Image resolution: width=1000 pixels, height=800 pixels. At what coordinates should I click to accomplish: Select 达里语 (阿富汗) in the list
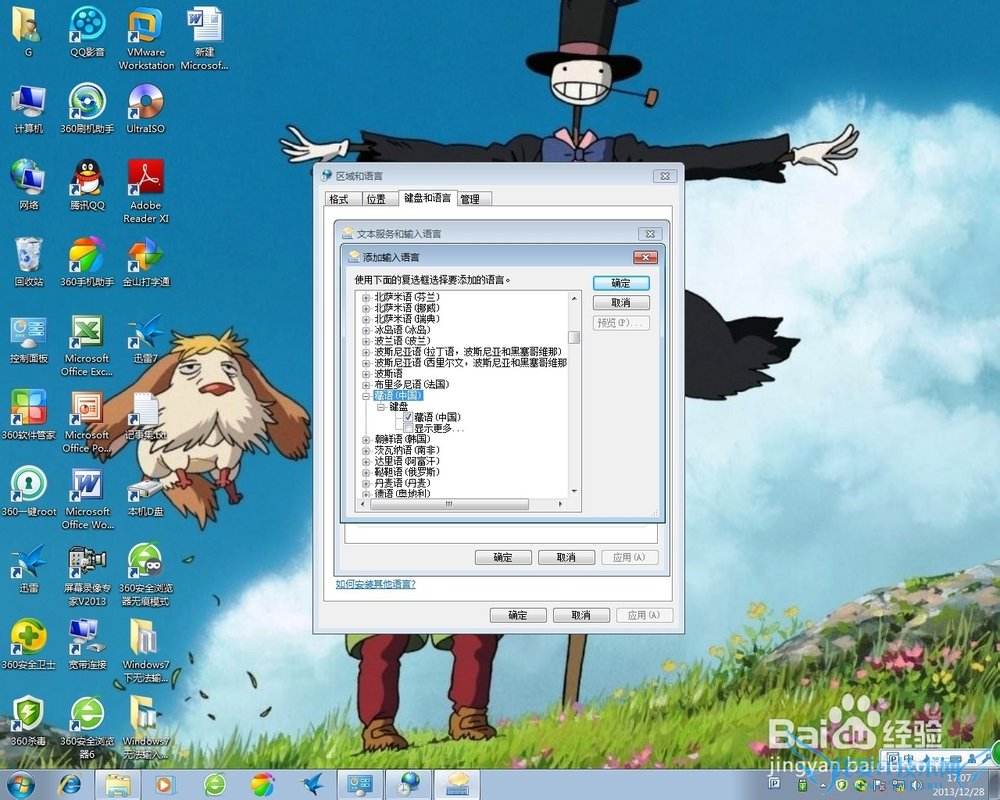pyautogui.click(x=407, y=461)
